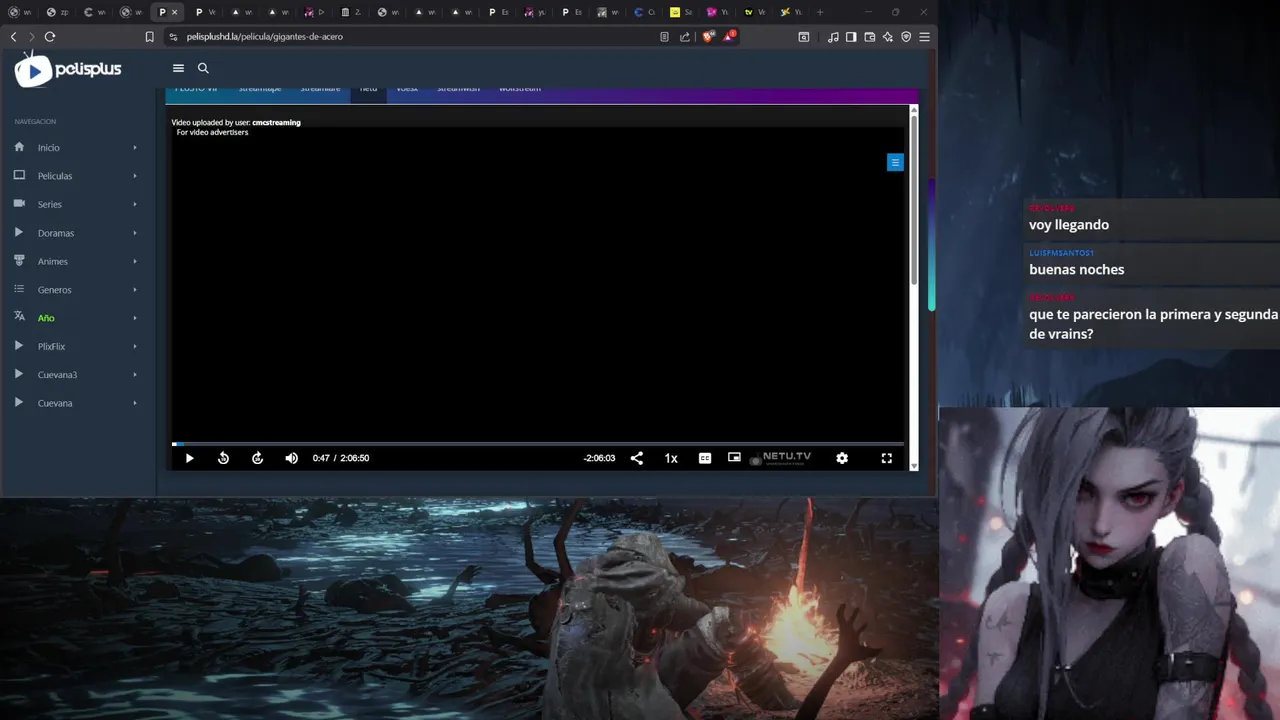This screenshot has height=720, width=1280.
Task: Click the pelisplus logo
Action: (x=68, y=69)
